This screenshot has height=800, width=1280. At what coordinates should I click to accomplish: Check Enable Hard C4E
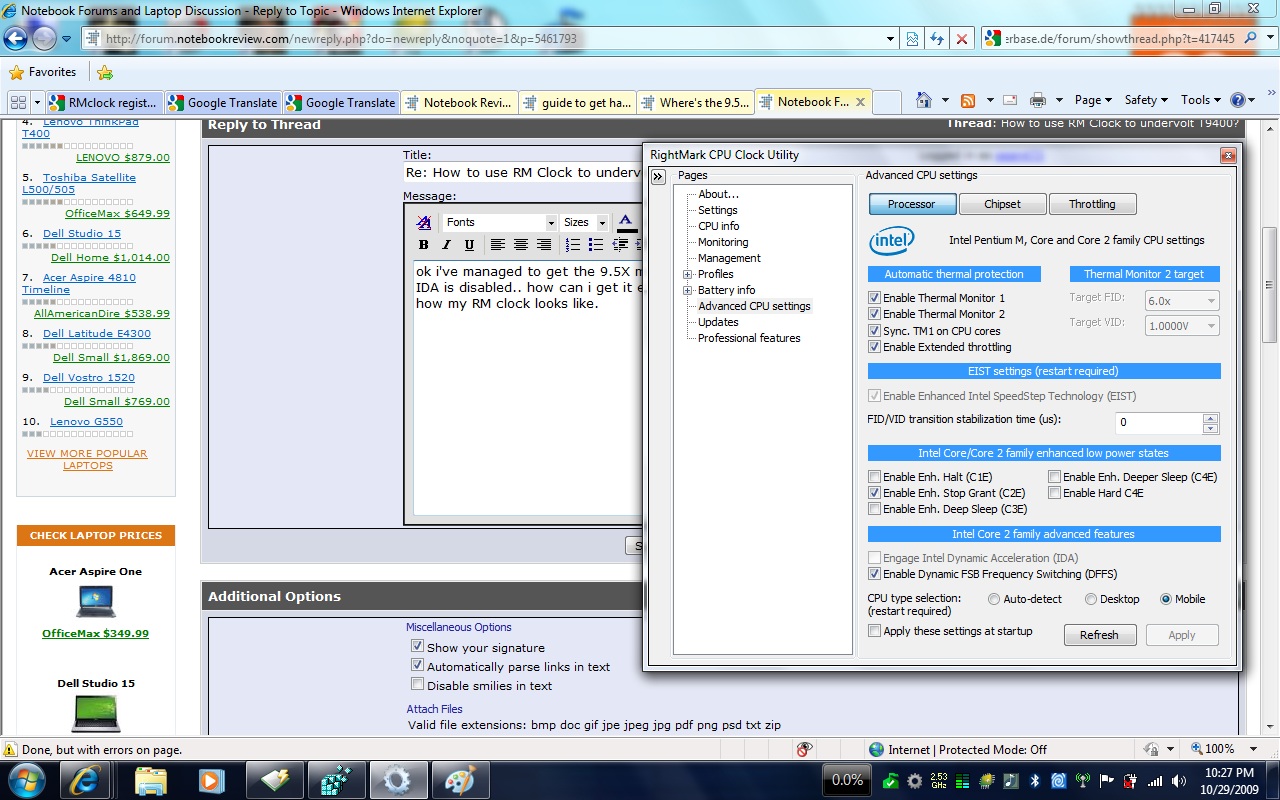click(1055, 493)
